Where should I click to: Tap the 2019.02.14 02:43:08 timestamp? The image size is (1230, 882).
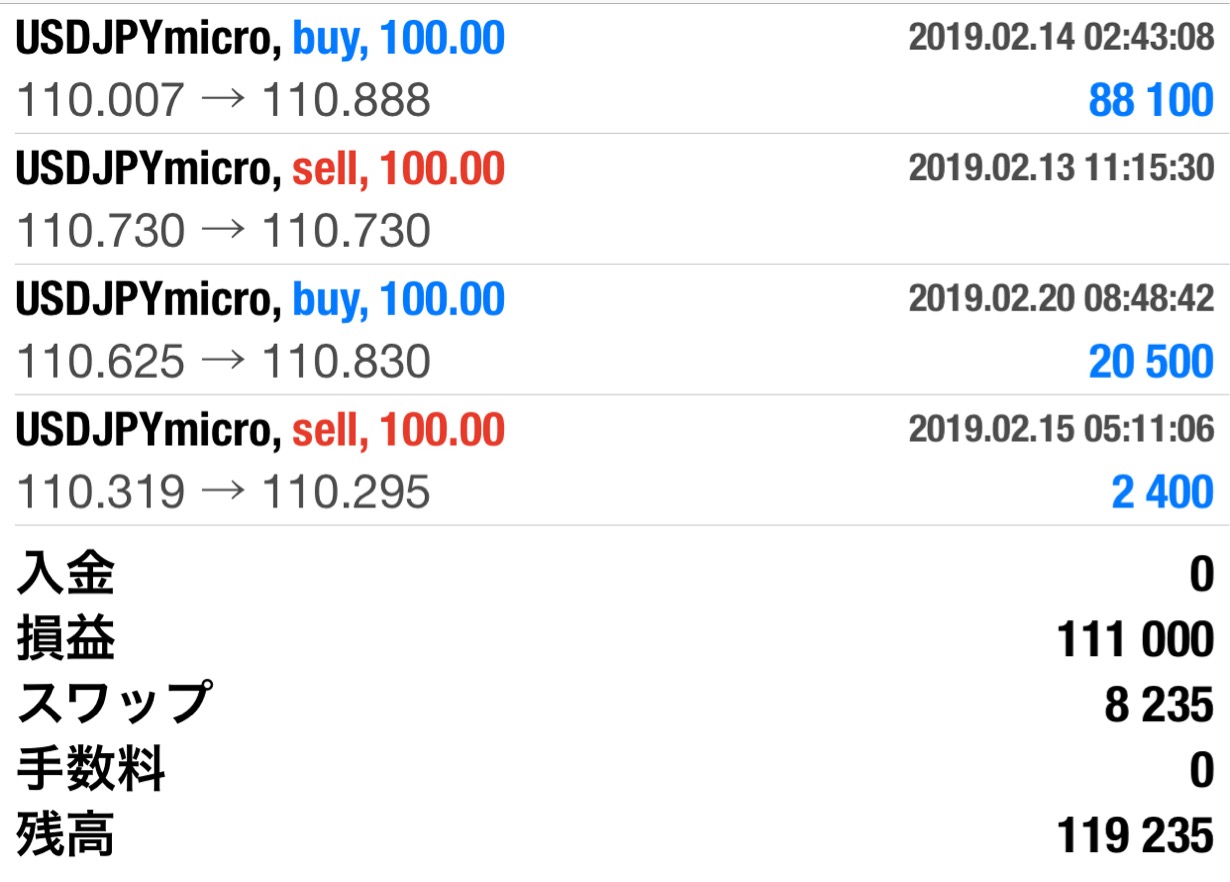coord(1061,38)
